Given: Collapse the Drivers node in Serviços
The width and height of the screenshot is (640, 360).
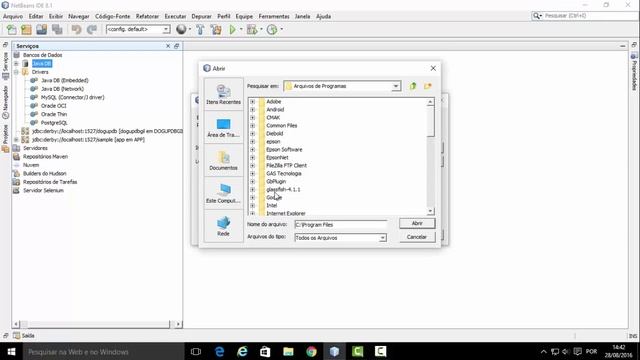Looking at the screenshot, I should coord(16,72).
